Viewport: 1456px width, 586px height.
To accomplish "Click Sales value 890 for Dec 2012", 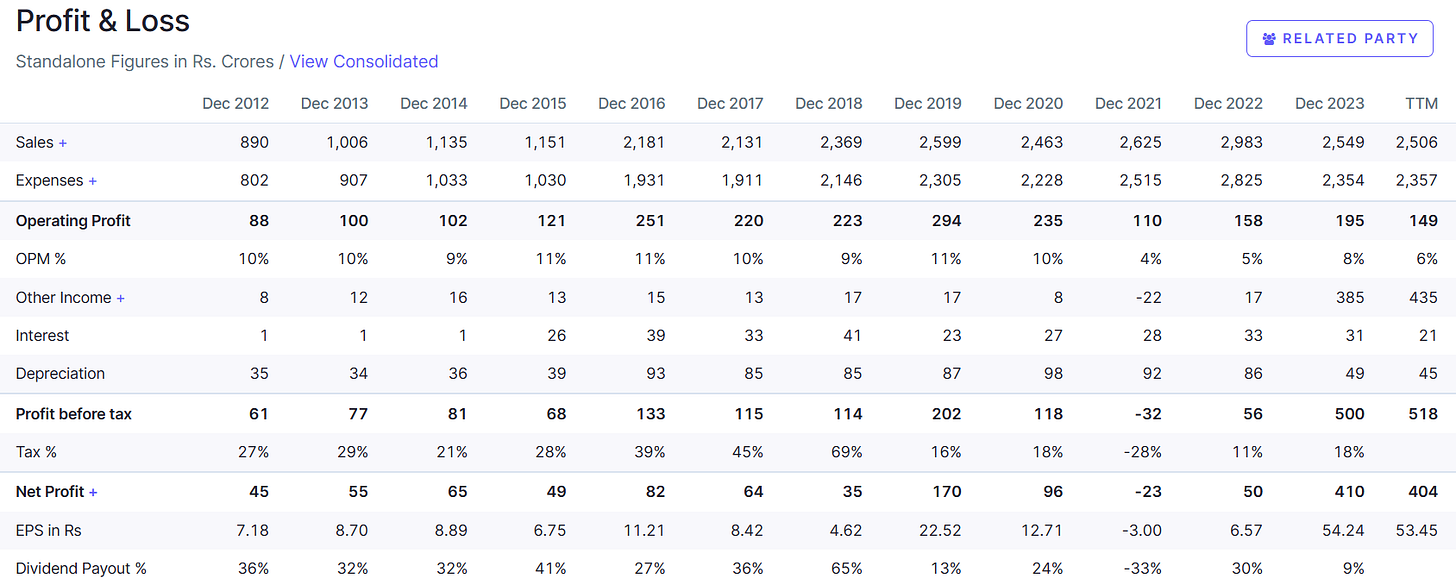I will pos(254,143).
